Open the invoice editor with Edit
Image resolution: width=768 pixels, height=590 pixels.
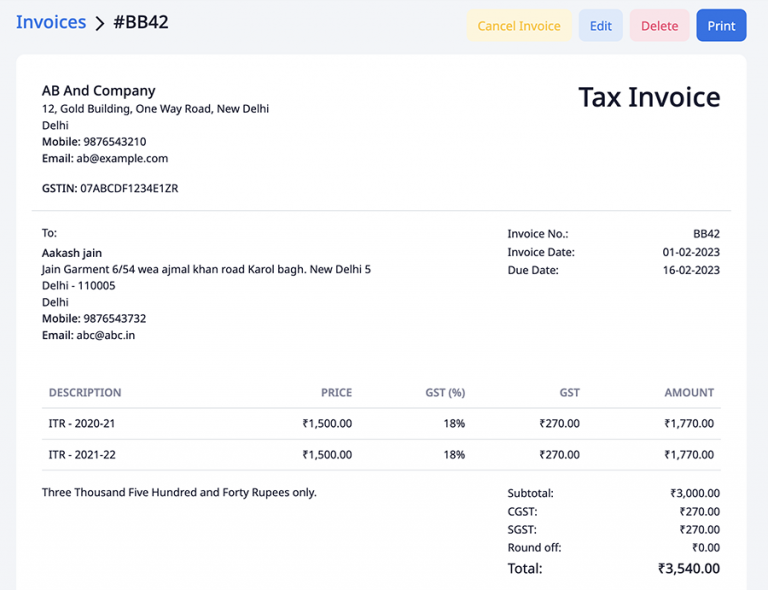(600, 26)
